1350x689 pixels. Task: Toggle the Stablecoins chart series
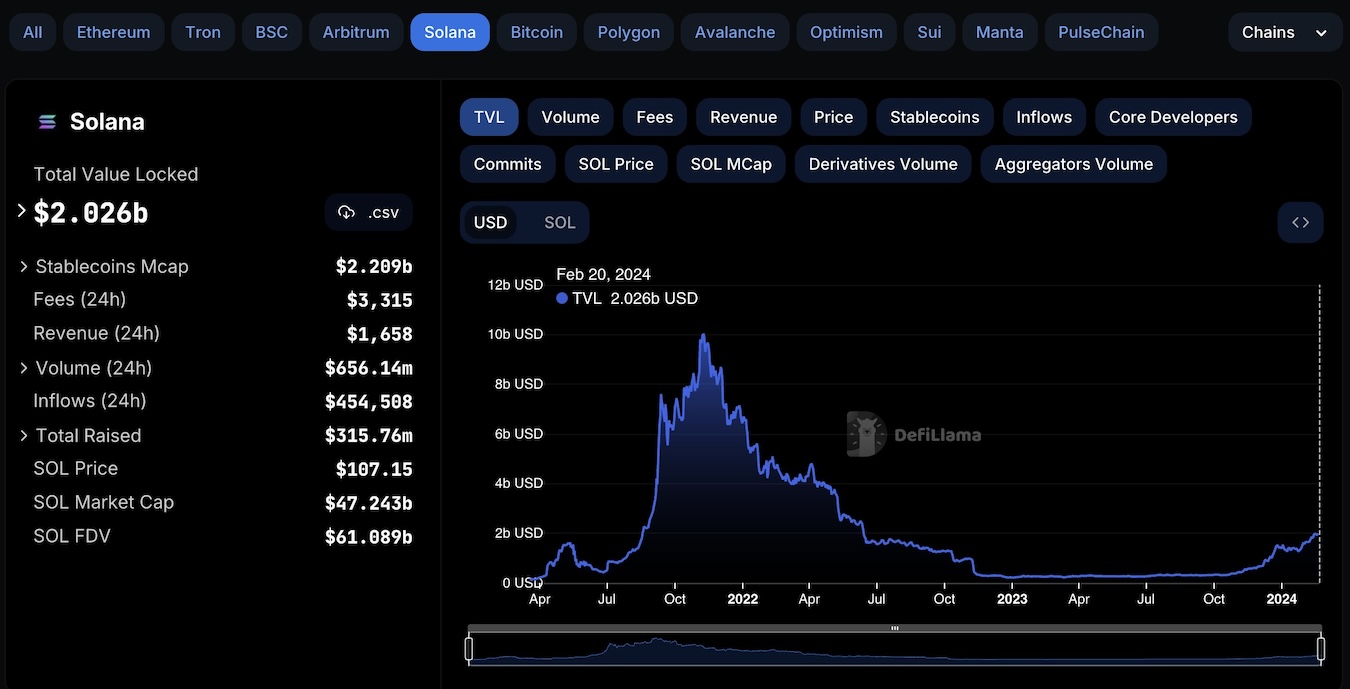[935, 117]
